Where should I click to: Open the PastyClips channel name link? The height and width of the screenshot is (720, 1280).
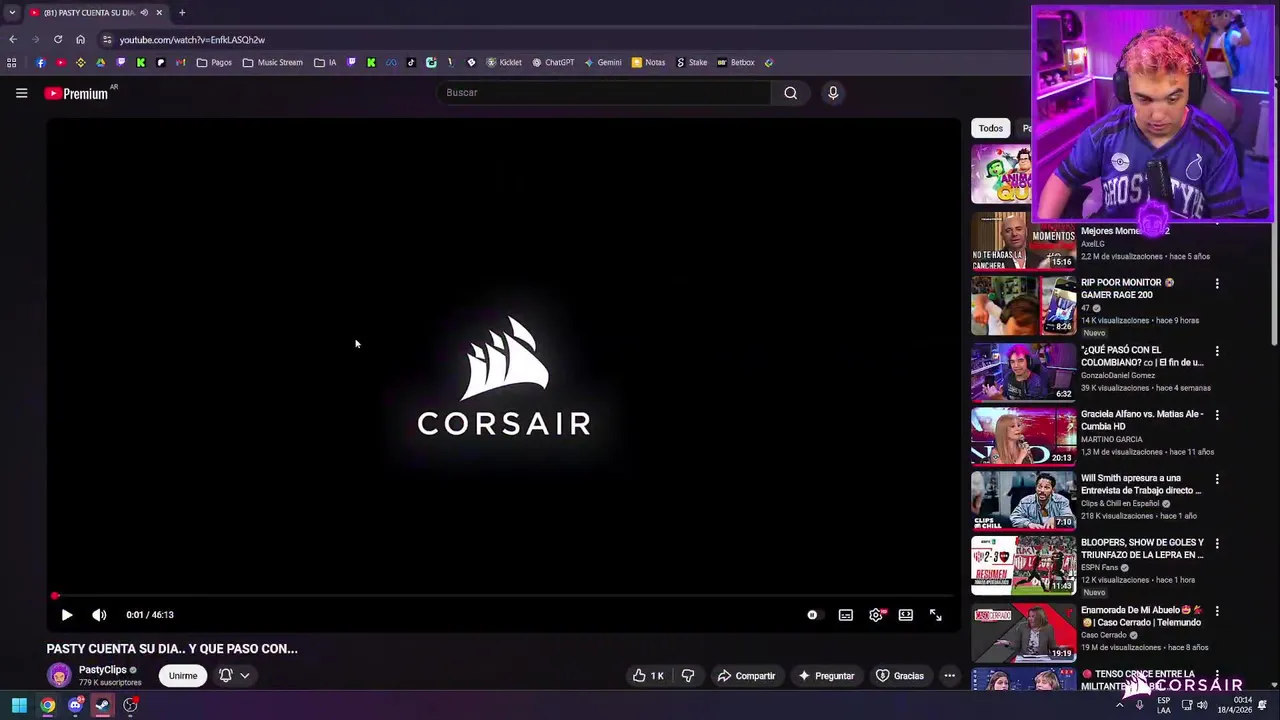click(x=102, y=670)
